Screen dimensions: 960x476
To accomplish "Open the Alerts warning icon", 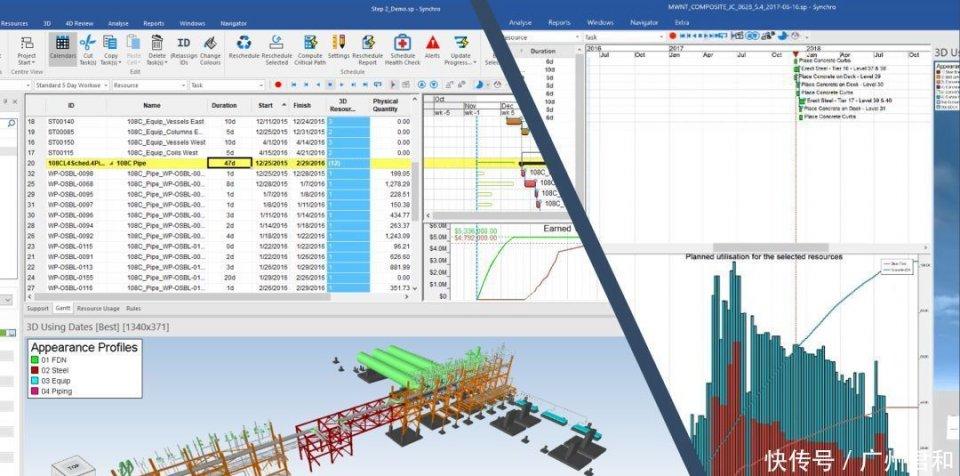I will pos(433,43).
